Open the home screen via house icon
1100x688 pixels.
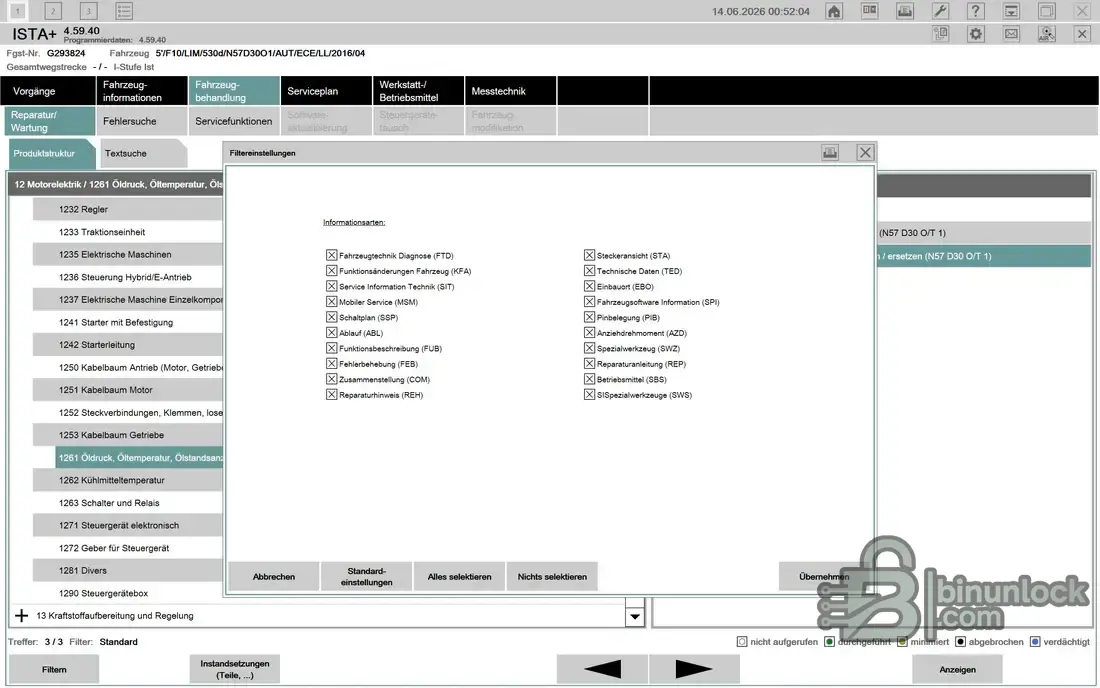833,11
